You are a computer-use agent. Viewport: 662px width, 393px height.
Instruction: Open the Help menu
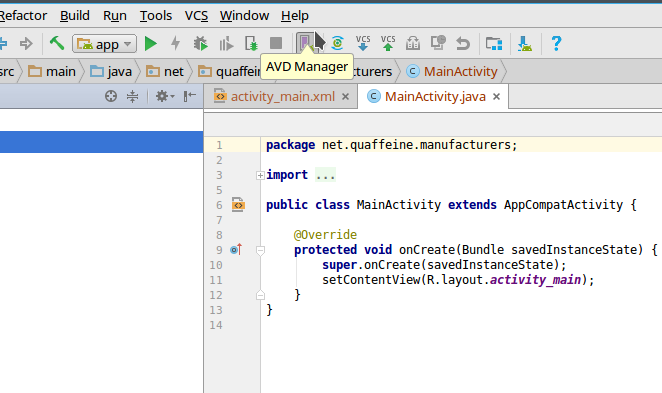point(295,16)
